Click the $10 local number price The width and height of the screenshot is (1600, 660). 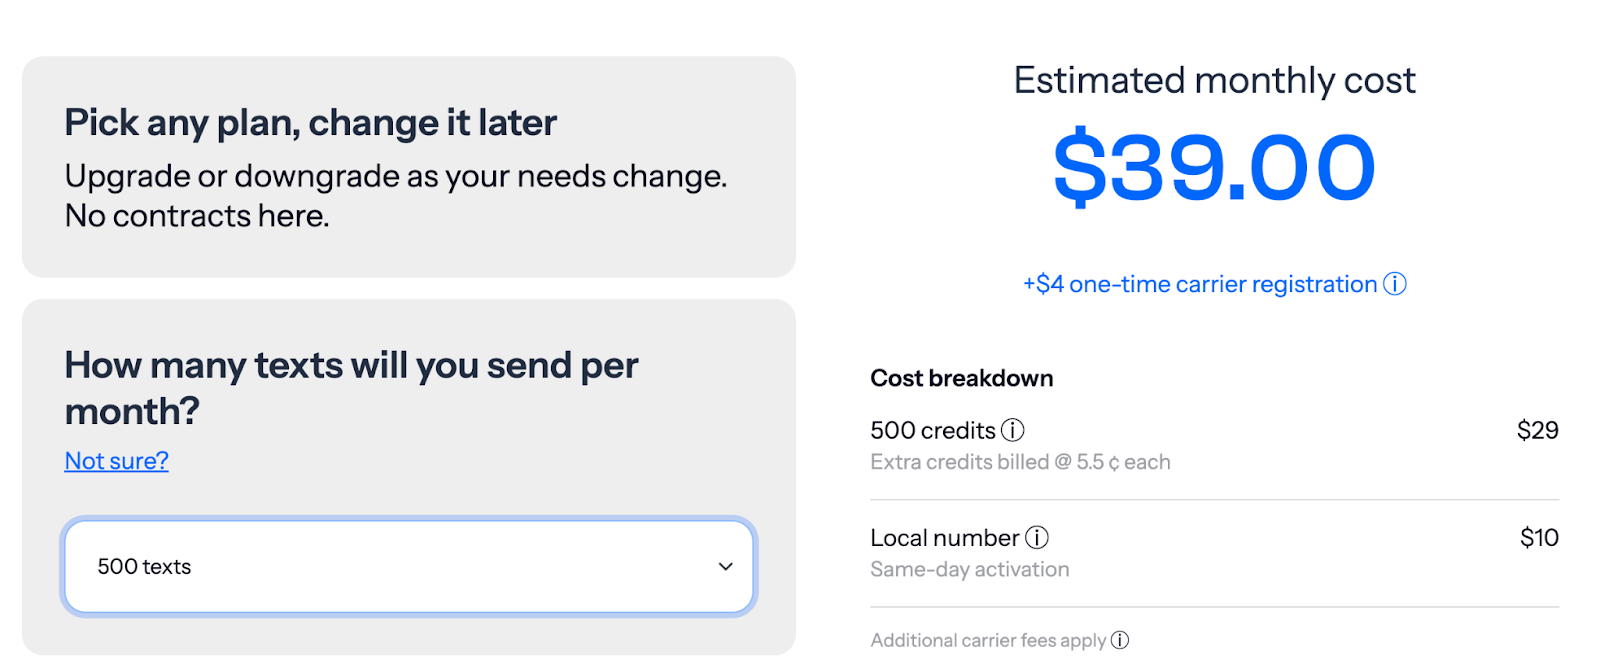pos(1539,538)
